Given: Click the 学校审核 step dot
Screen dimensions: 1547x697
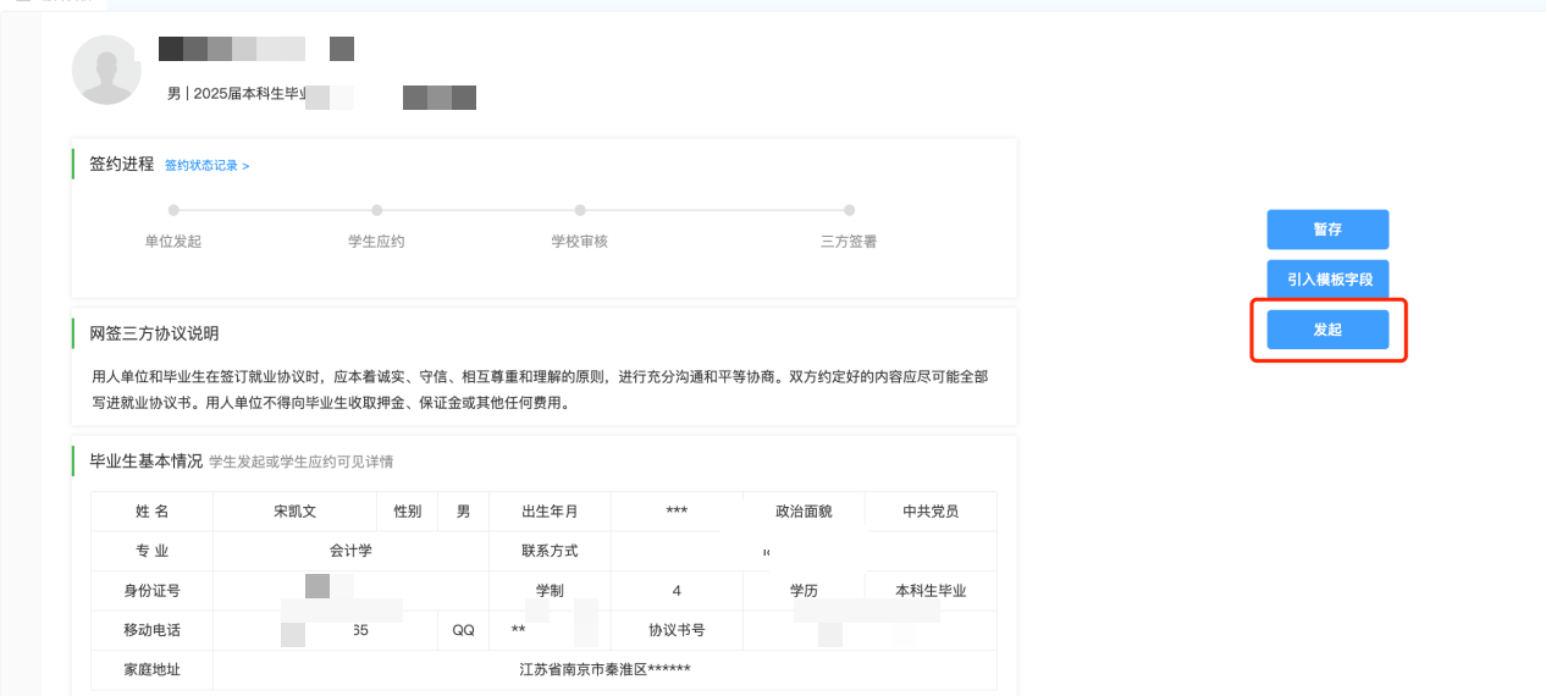Looking at the screenshot, I should [x=580, y=210].
